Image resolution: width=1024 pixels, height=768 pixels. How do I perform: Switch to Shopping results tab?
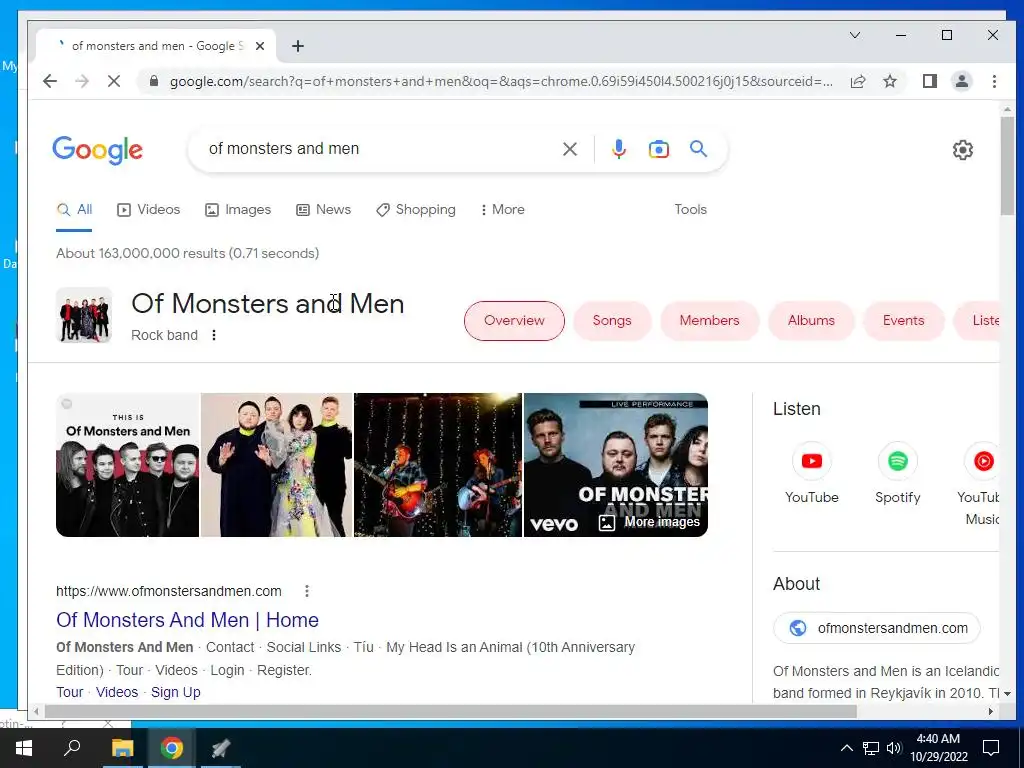[416, 210]
